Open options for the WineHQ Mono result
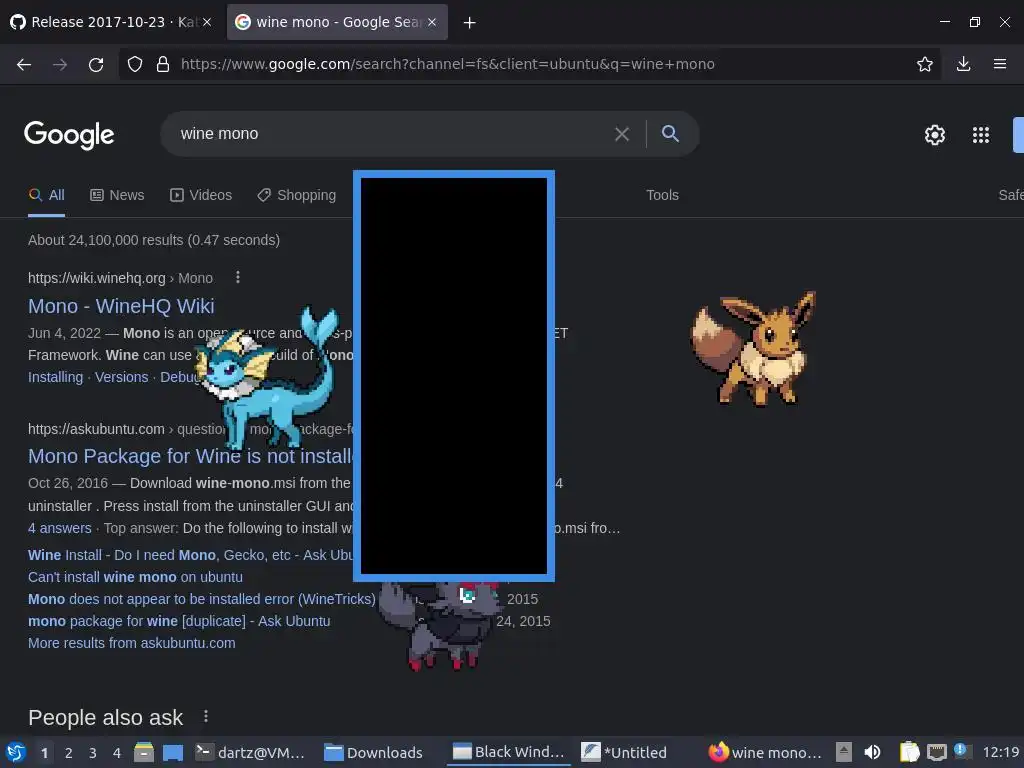This screenshot has width=1024, height=768. point(238,278)
